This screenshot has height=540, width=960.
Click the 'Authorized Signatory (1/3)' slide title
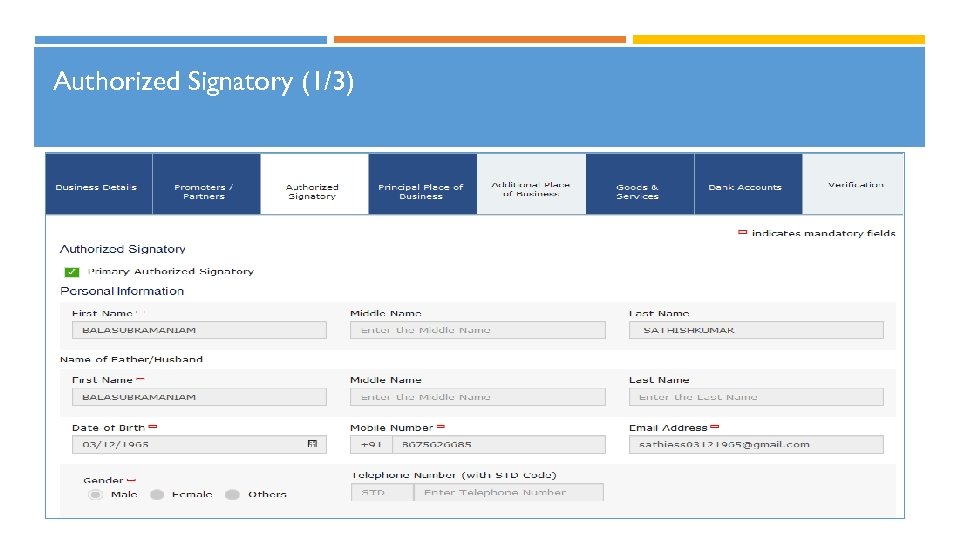pyautogui.click(x=203, y=81)
